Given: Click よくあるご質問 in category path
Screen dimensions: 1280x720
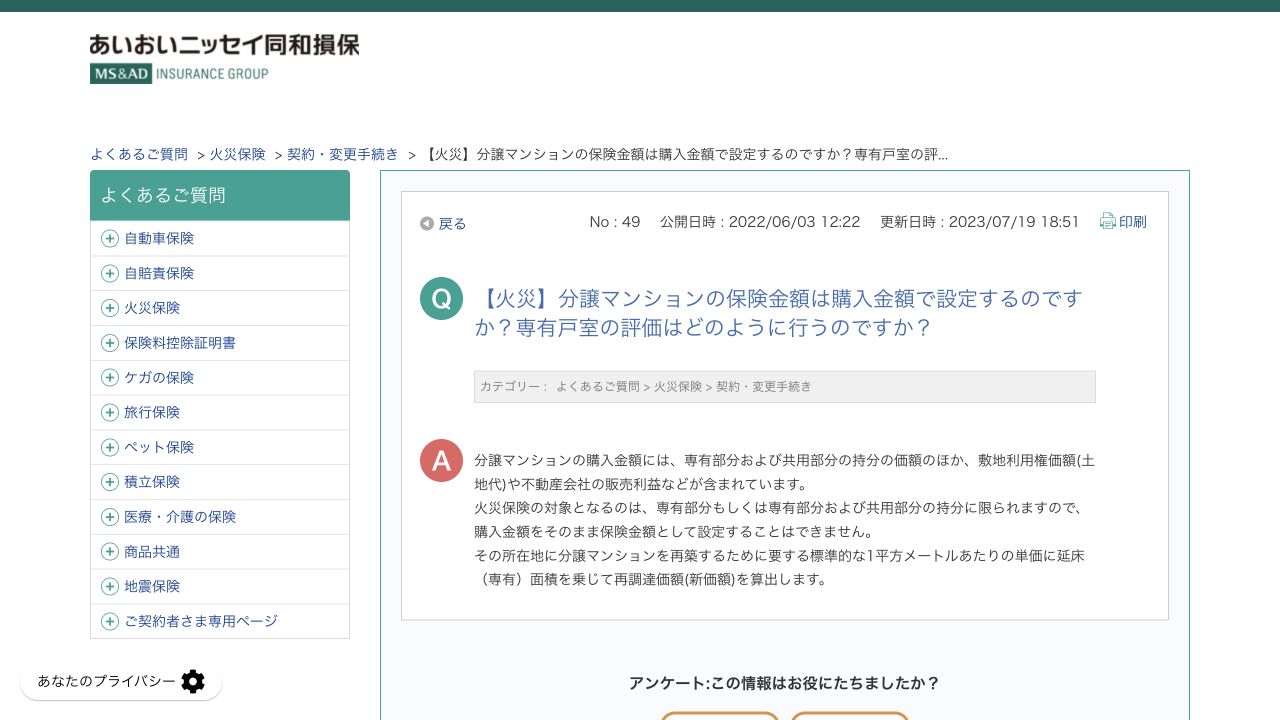Looking at the screenshot, I should [597, 386].
